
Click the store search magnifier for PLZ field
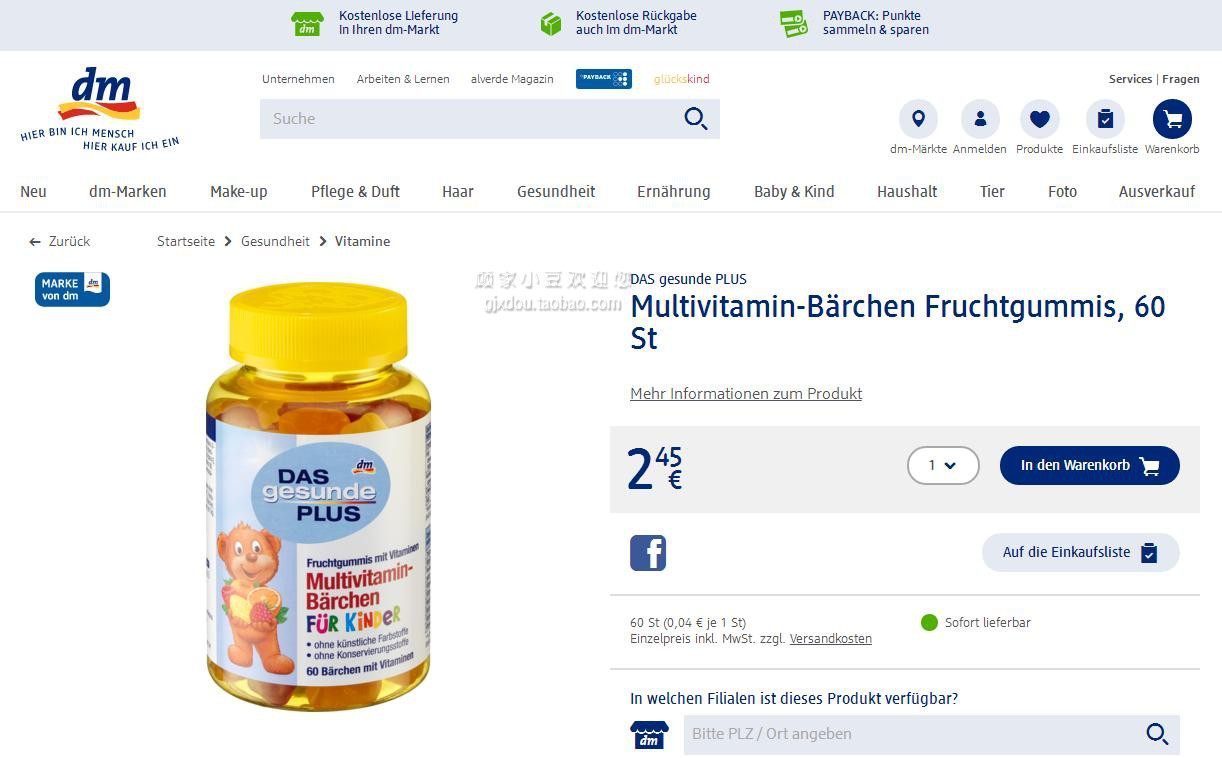tap(1157, 734)
